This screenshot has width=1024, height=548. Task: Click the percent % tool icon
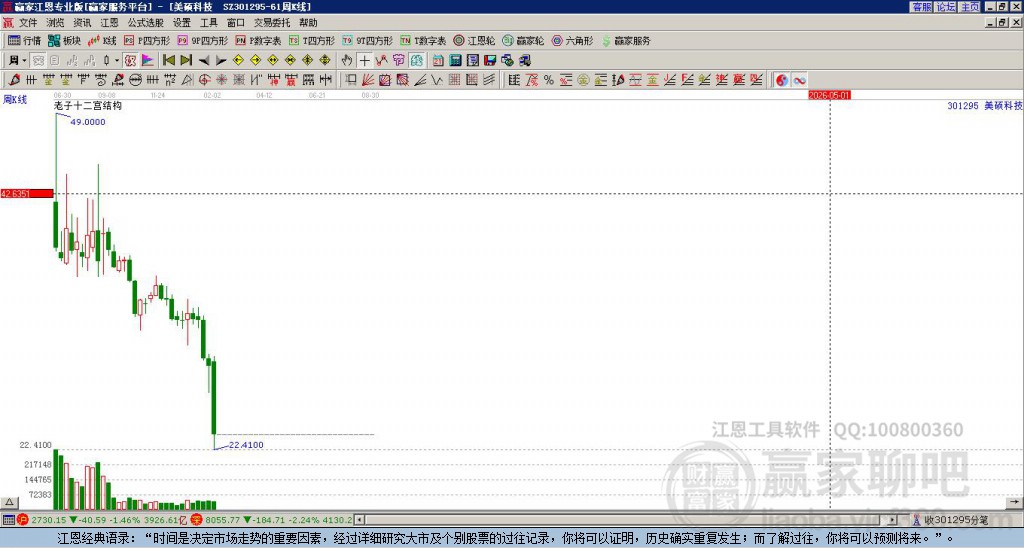tap(549, 80)
